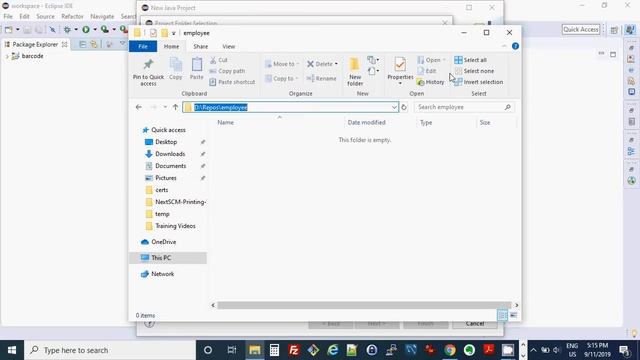
Task: Click Rename in the Organize group
Action: tap(322, 78)
